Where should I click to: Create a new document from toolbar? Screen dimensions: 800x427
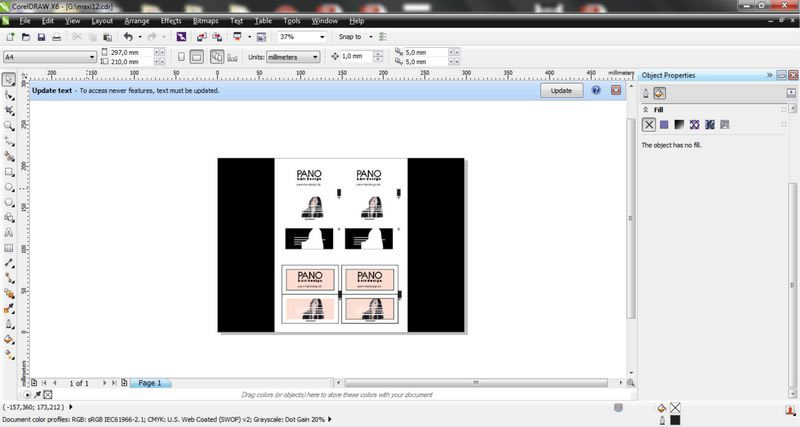(x=10, y=37)
